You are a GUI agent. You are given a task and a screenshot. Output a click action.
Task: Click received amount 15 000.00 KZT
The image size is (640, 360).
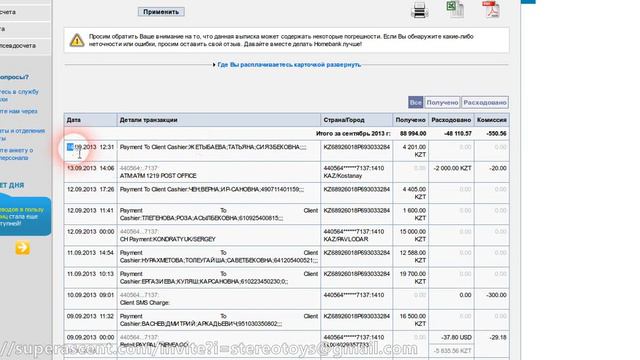[x=413, y=236]
